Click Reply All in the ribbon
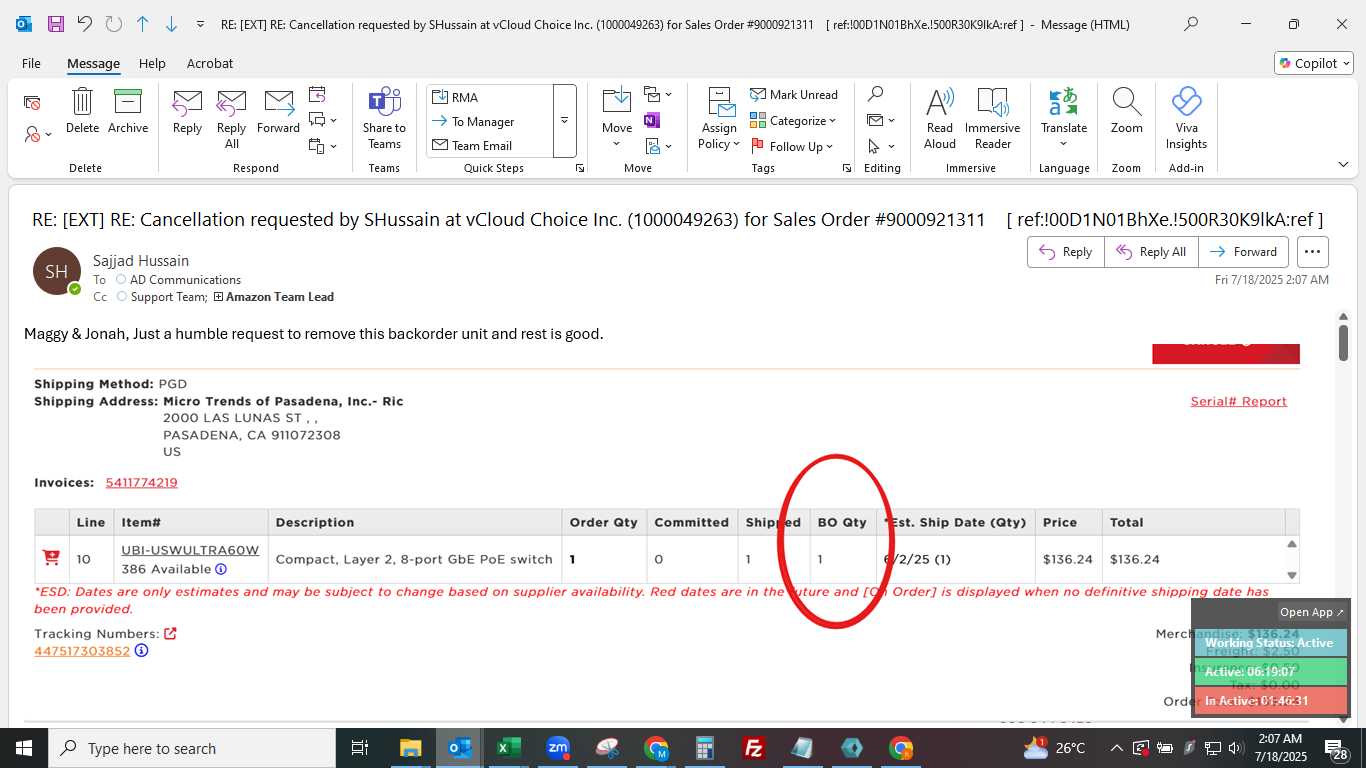 pos(231,118)
